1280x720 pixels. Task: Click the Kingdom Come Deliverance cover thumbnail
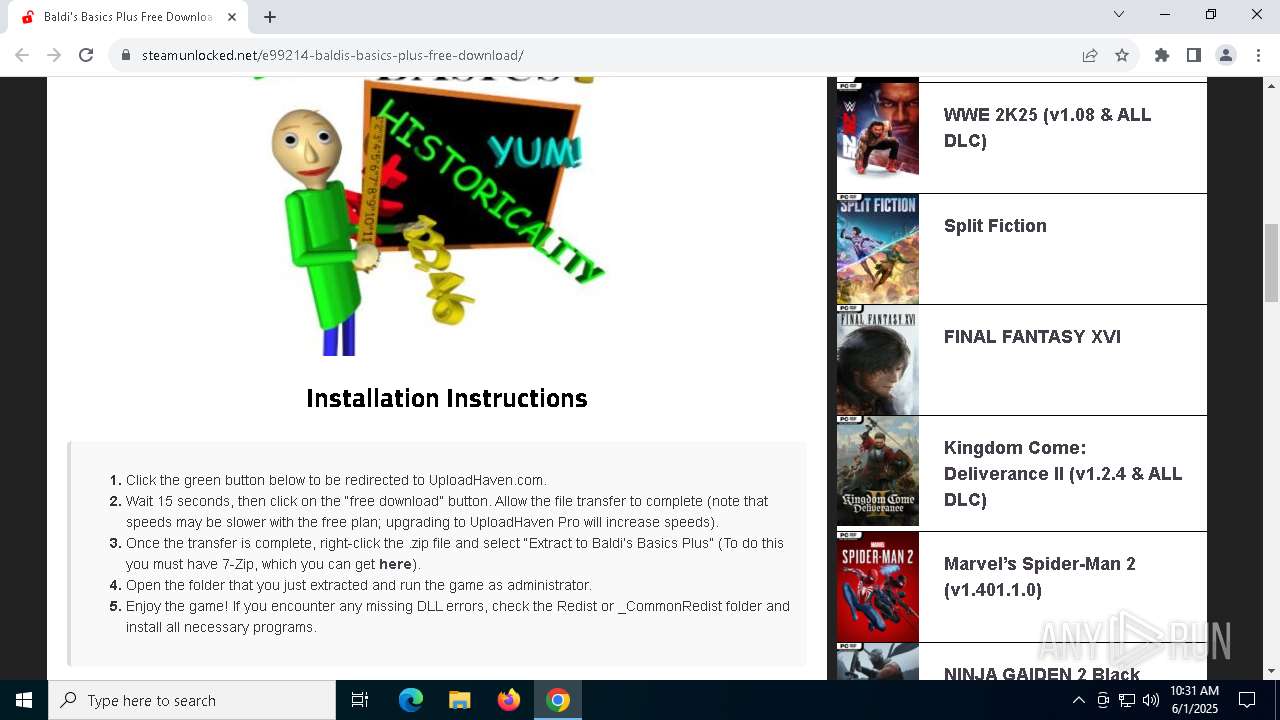pyautogui.click(x=878, y=471)
